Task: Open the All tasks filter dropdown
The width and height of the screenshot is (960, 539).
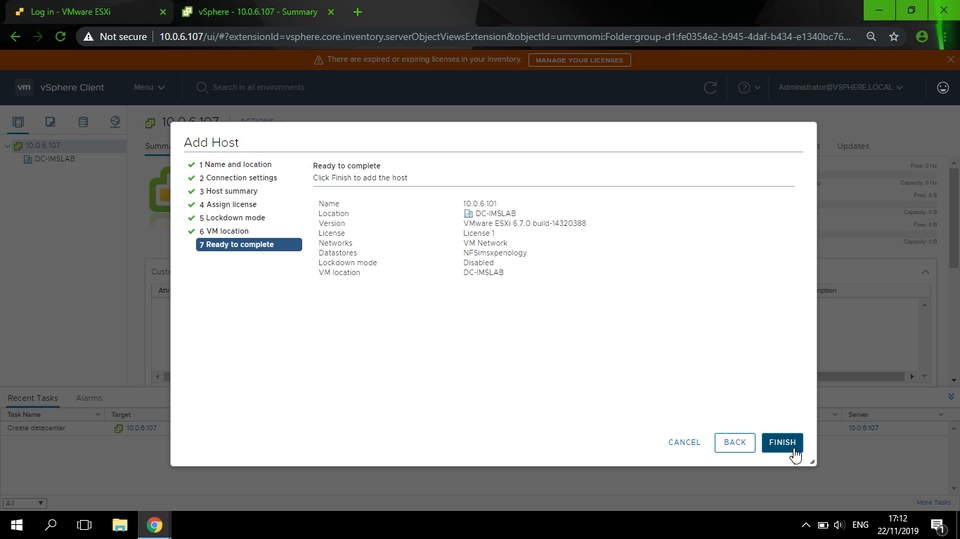Action: pos(24,503)
